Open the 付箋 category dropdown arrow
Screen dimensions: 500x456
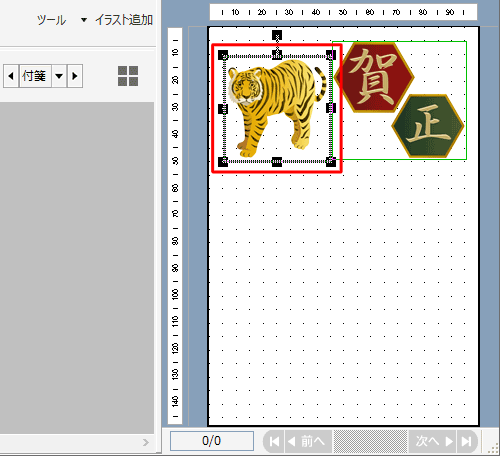pos(59,76)
